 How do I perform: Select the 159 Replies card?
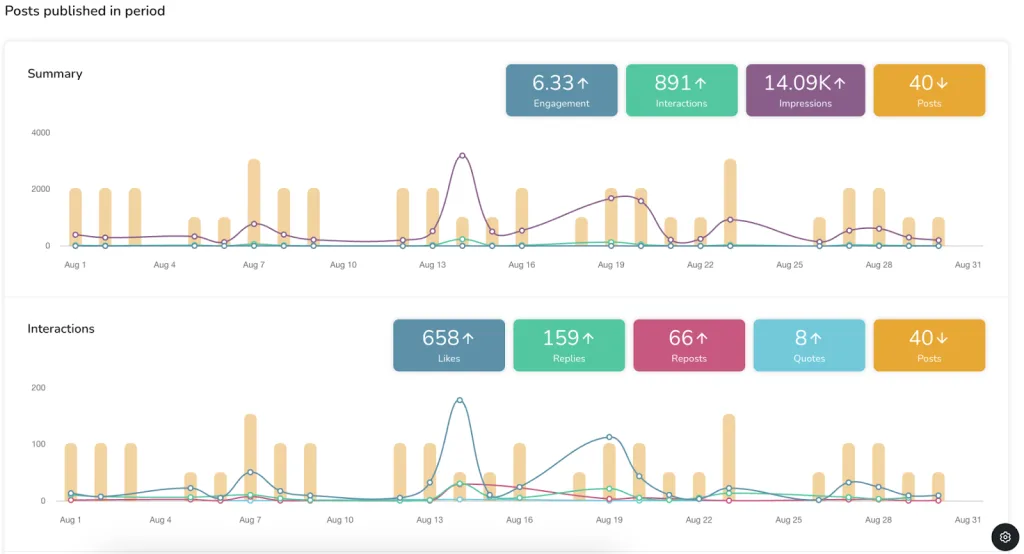tap(569, 345)
